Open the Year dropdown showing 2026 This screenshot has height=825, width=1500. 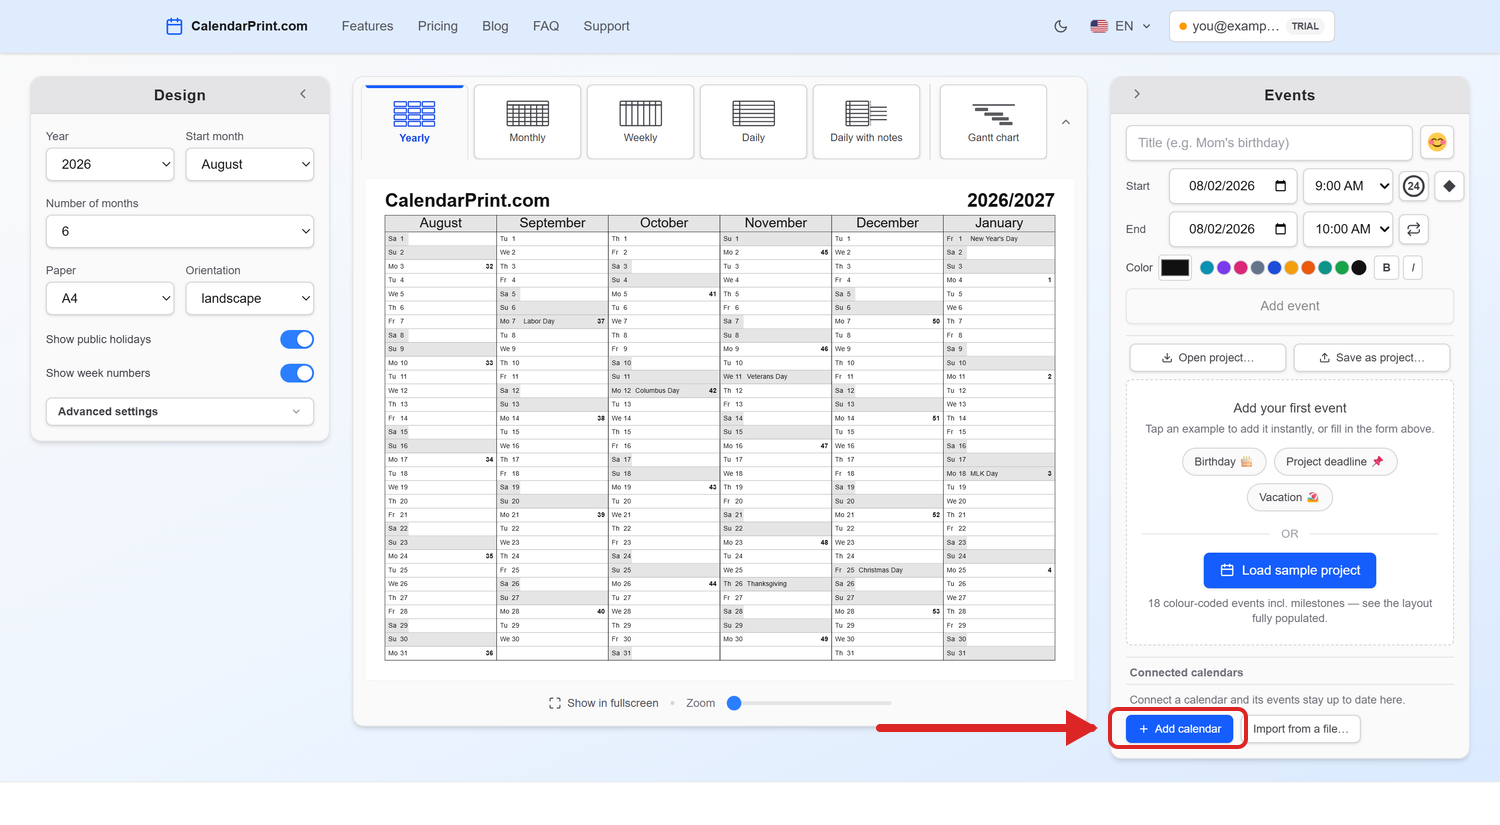(110, 164)
